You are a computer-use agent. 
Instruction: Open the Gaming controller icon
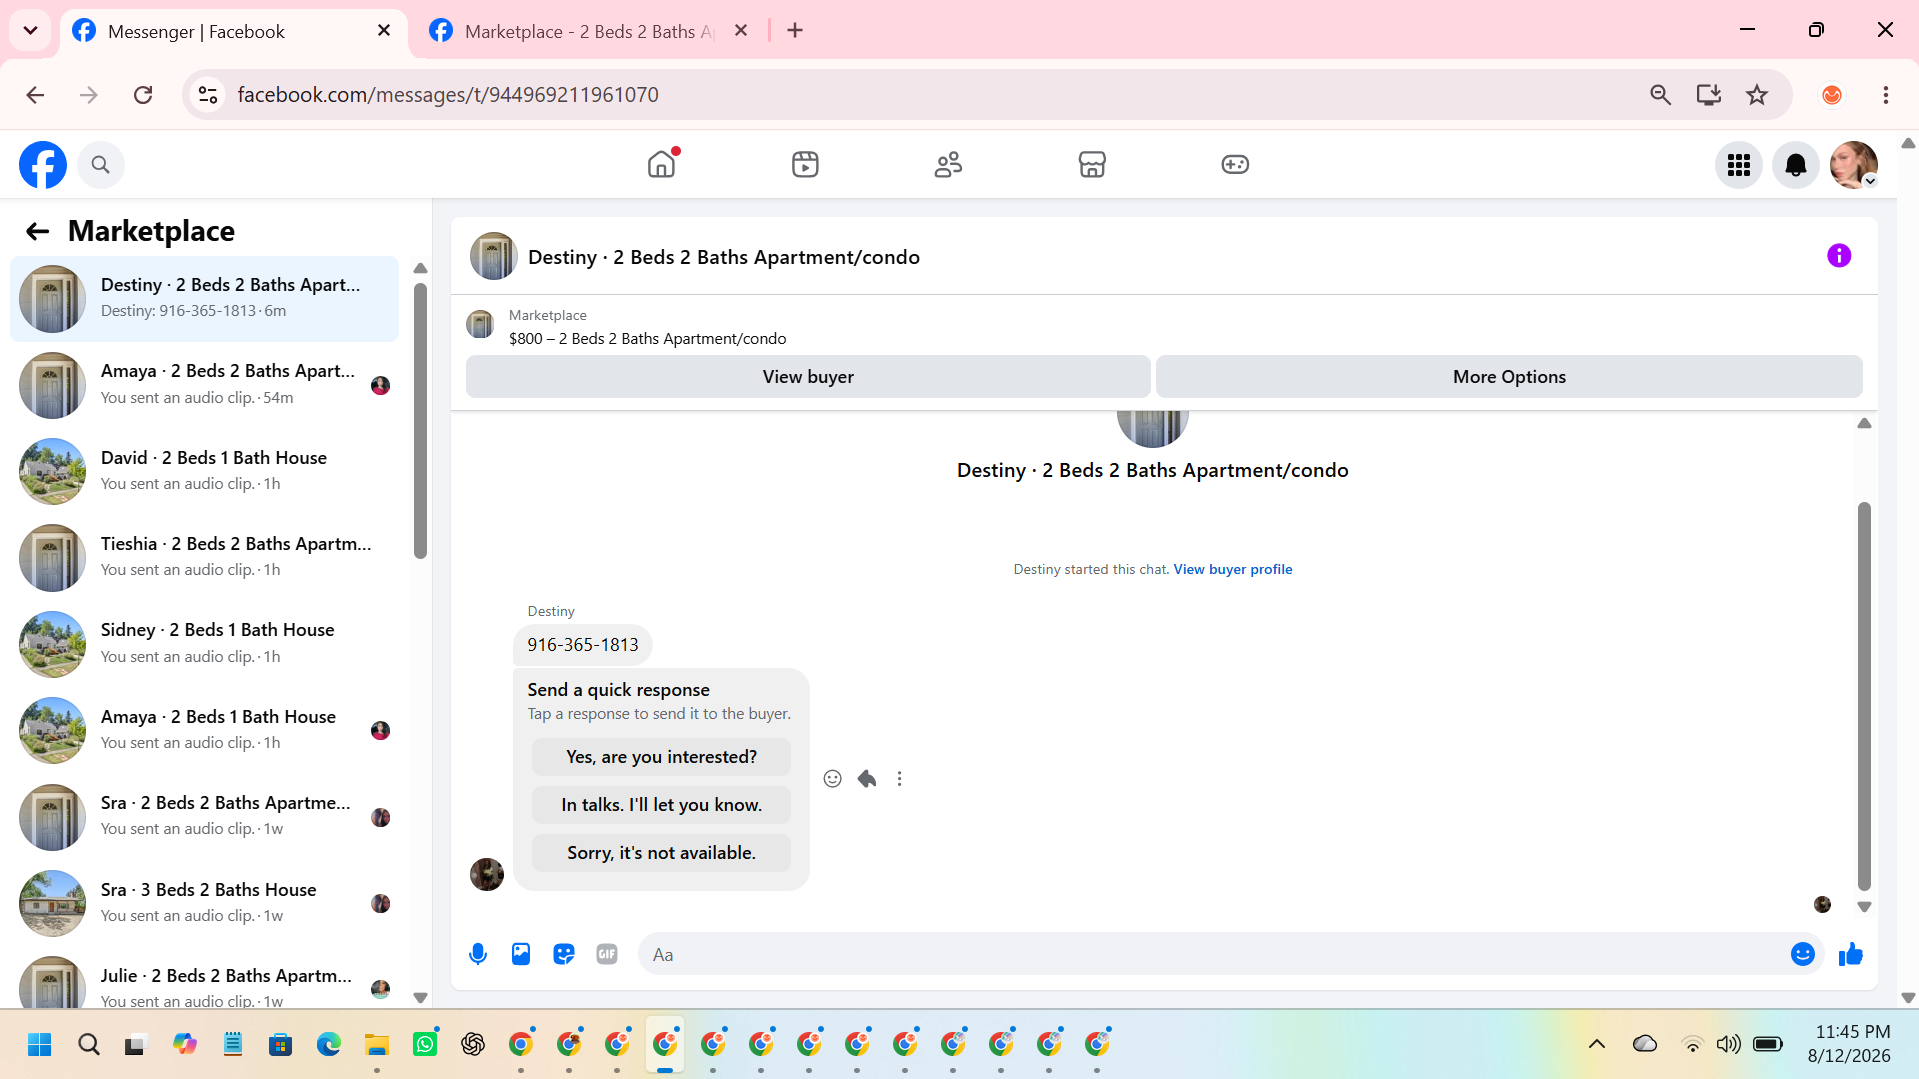click(1235, 164)
